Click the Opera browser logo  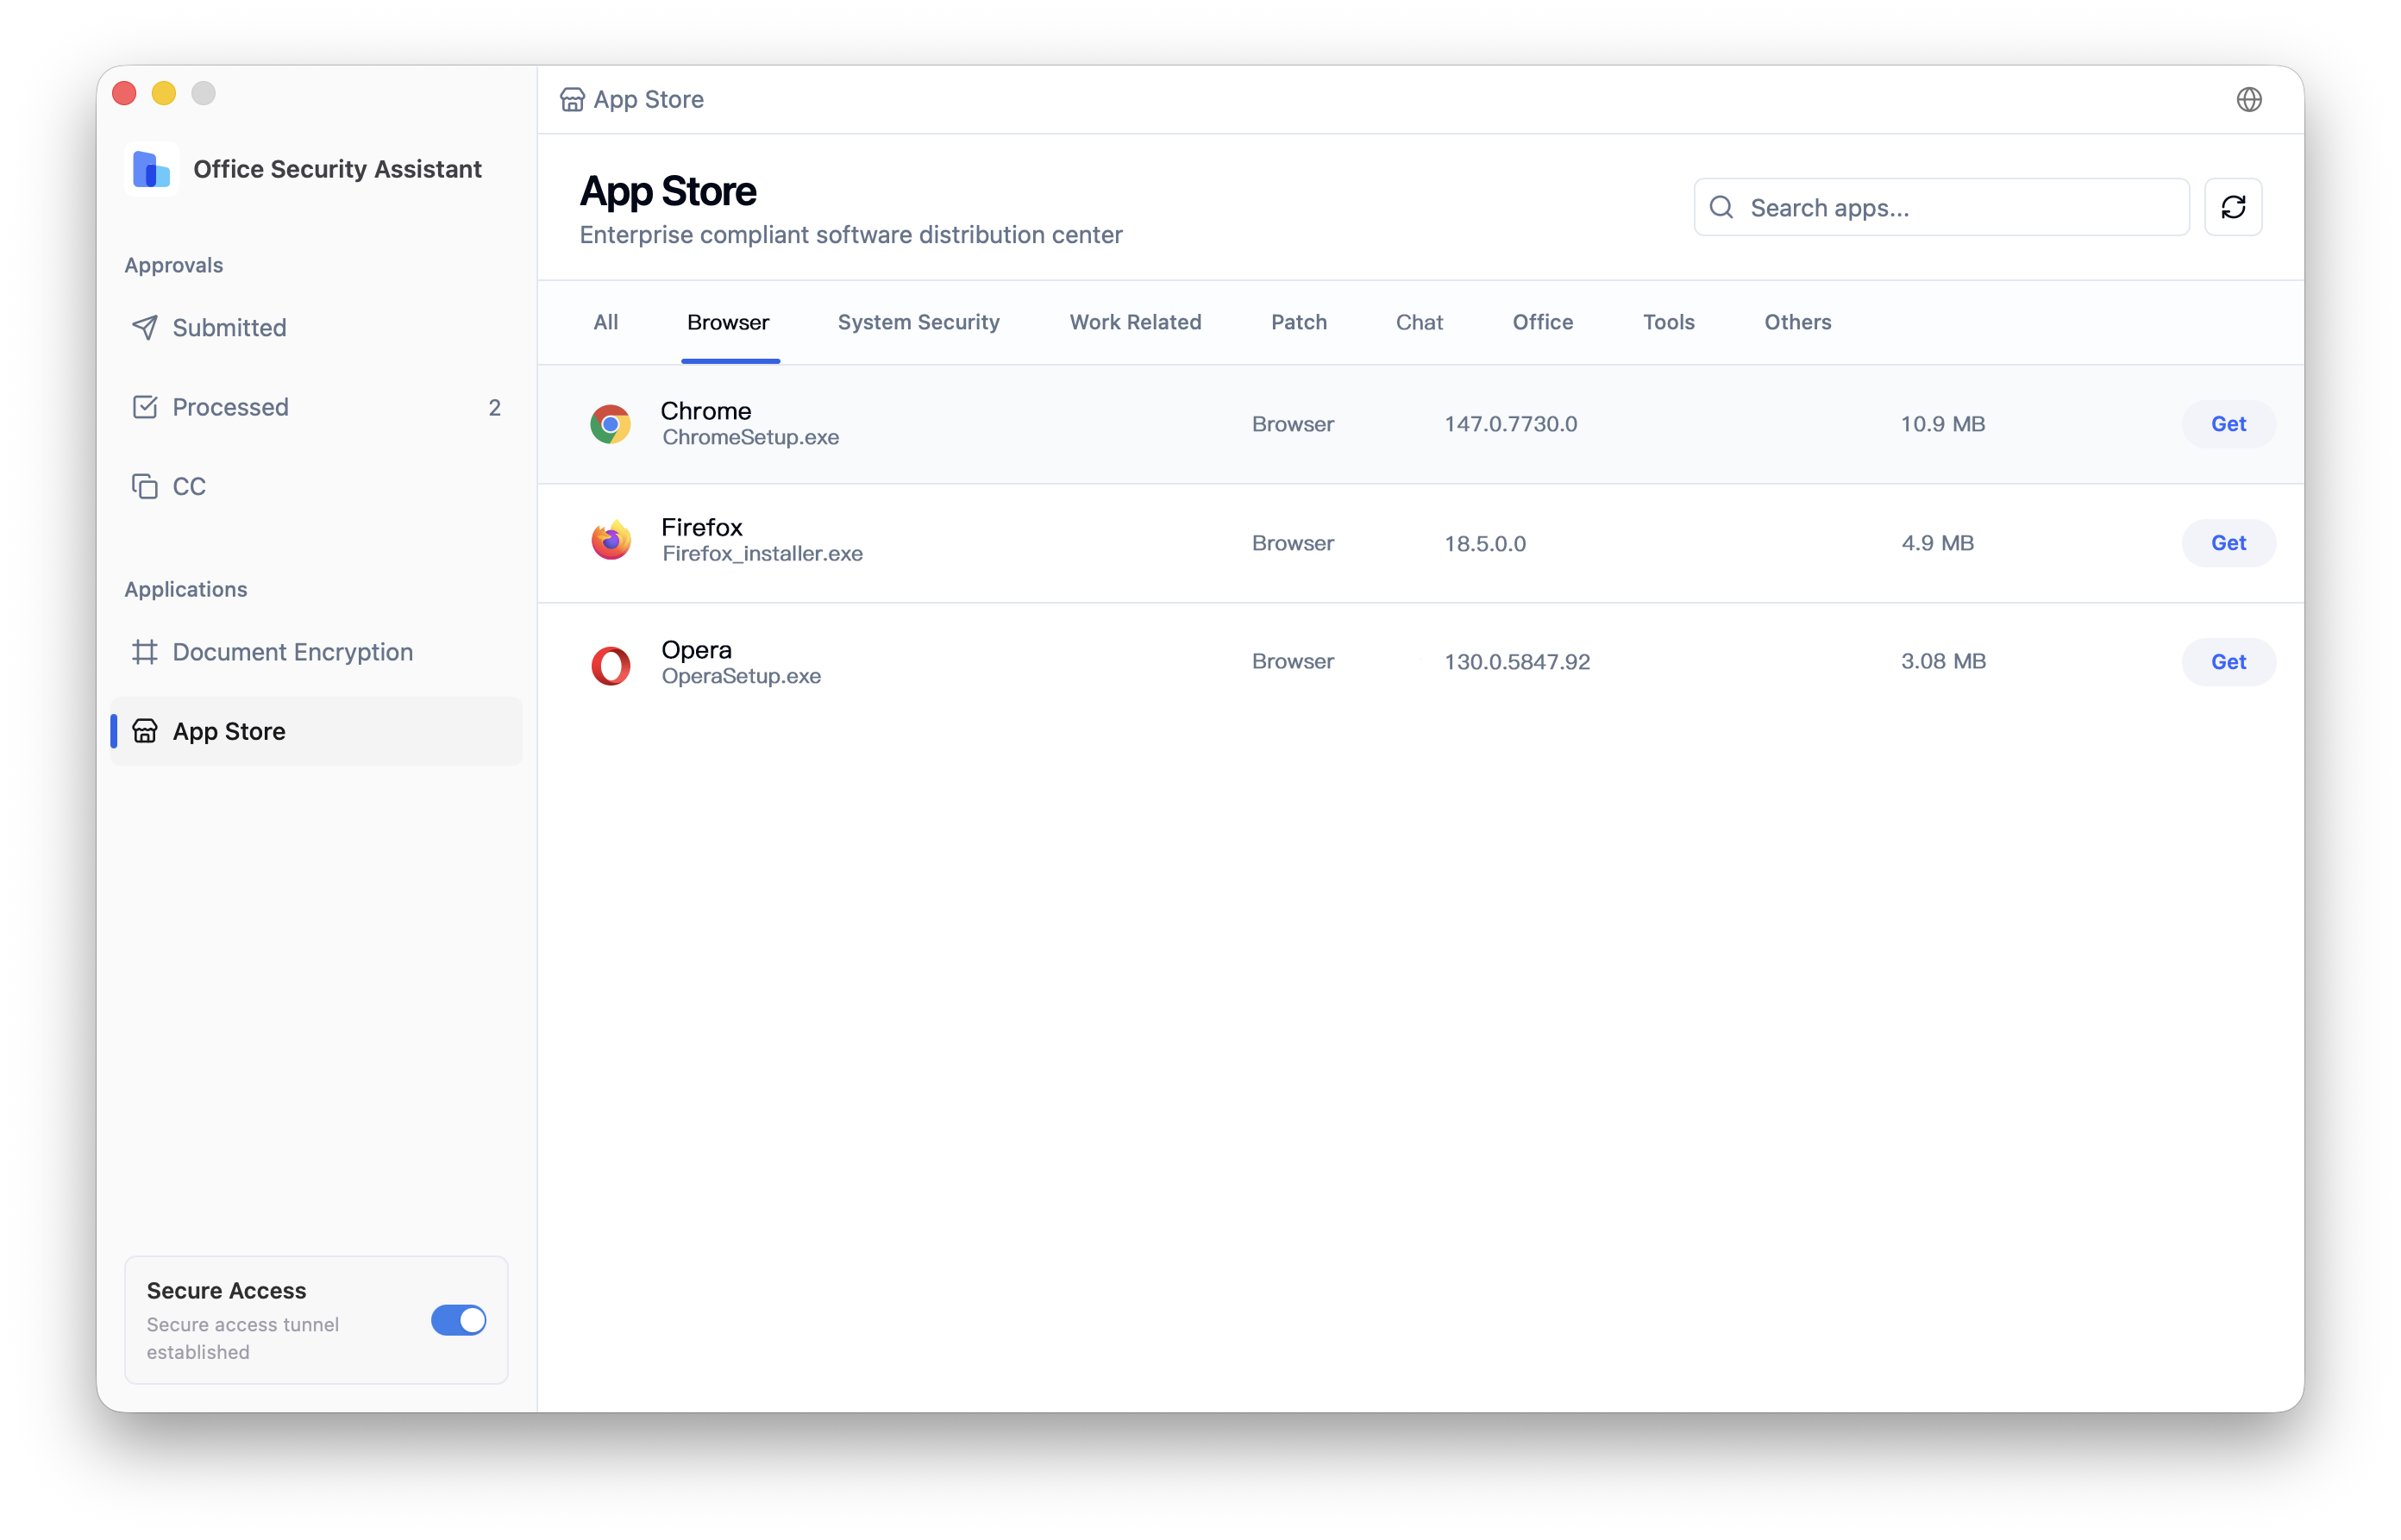tap(610, 664)
